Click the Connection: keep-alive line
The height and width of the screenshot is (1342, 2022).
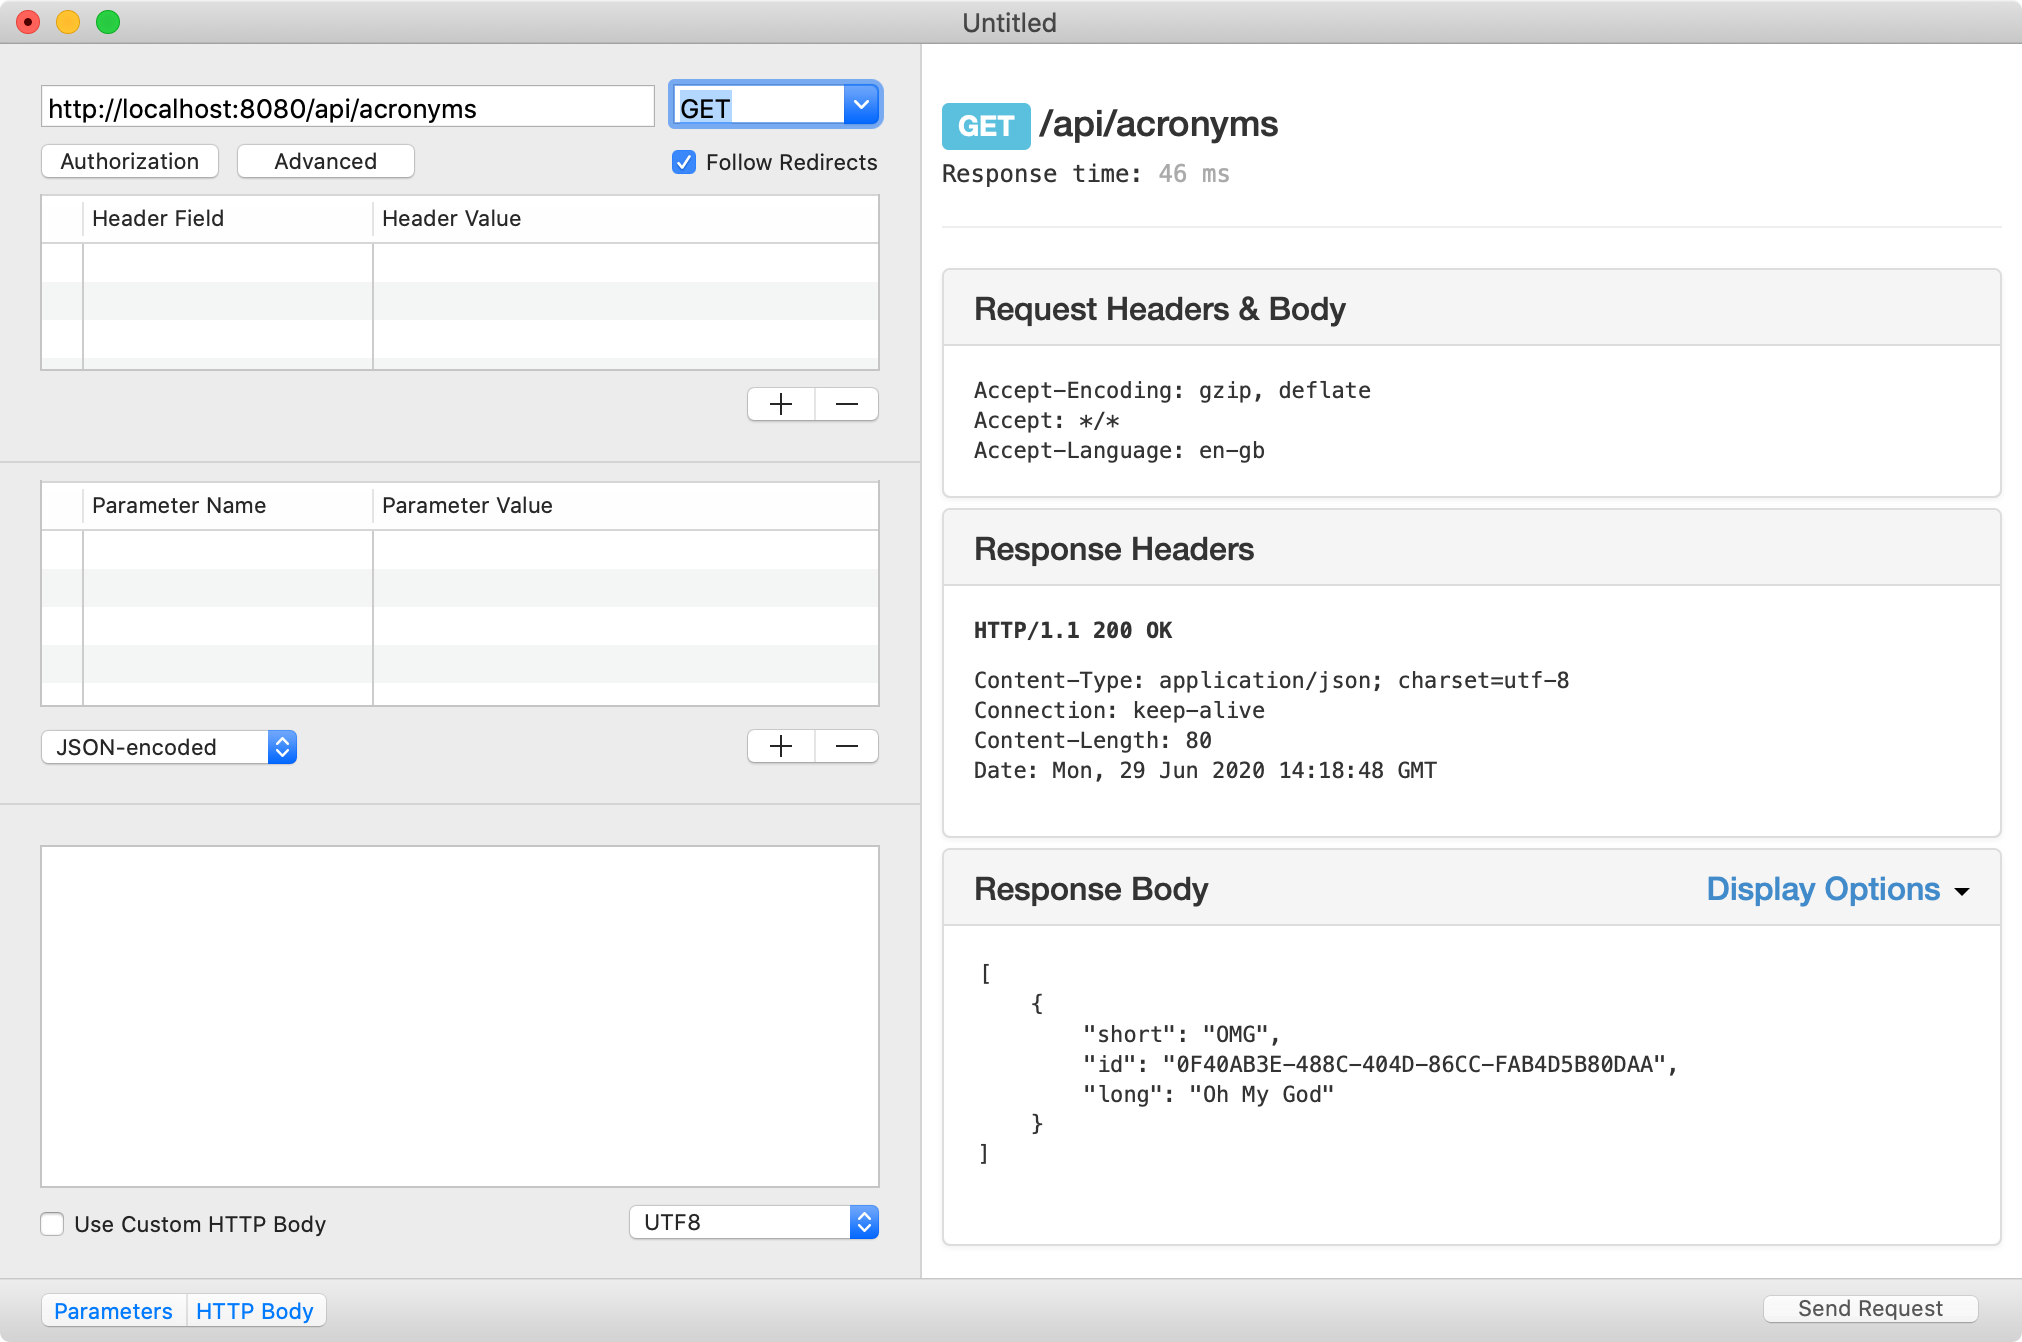[x=1119, y=710]
